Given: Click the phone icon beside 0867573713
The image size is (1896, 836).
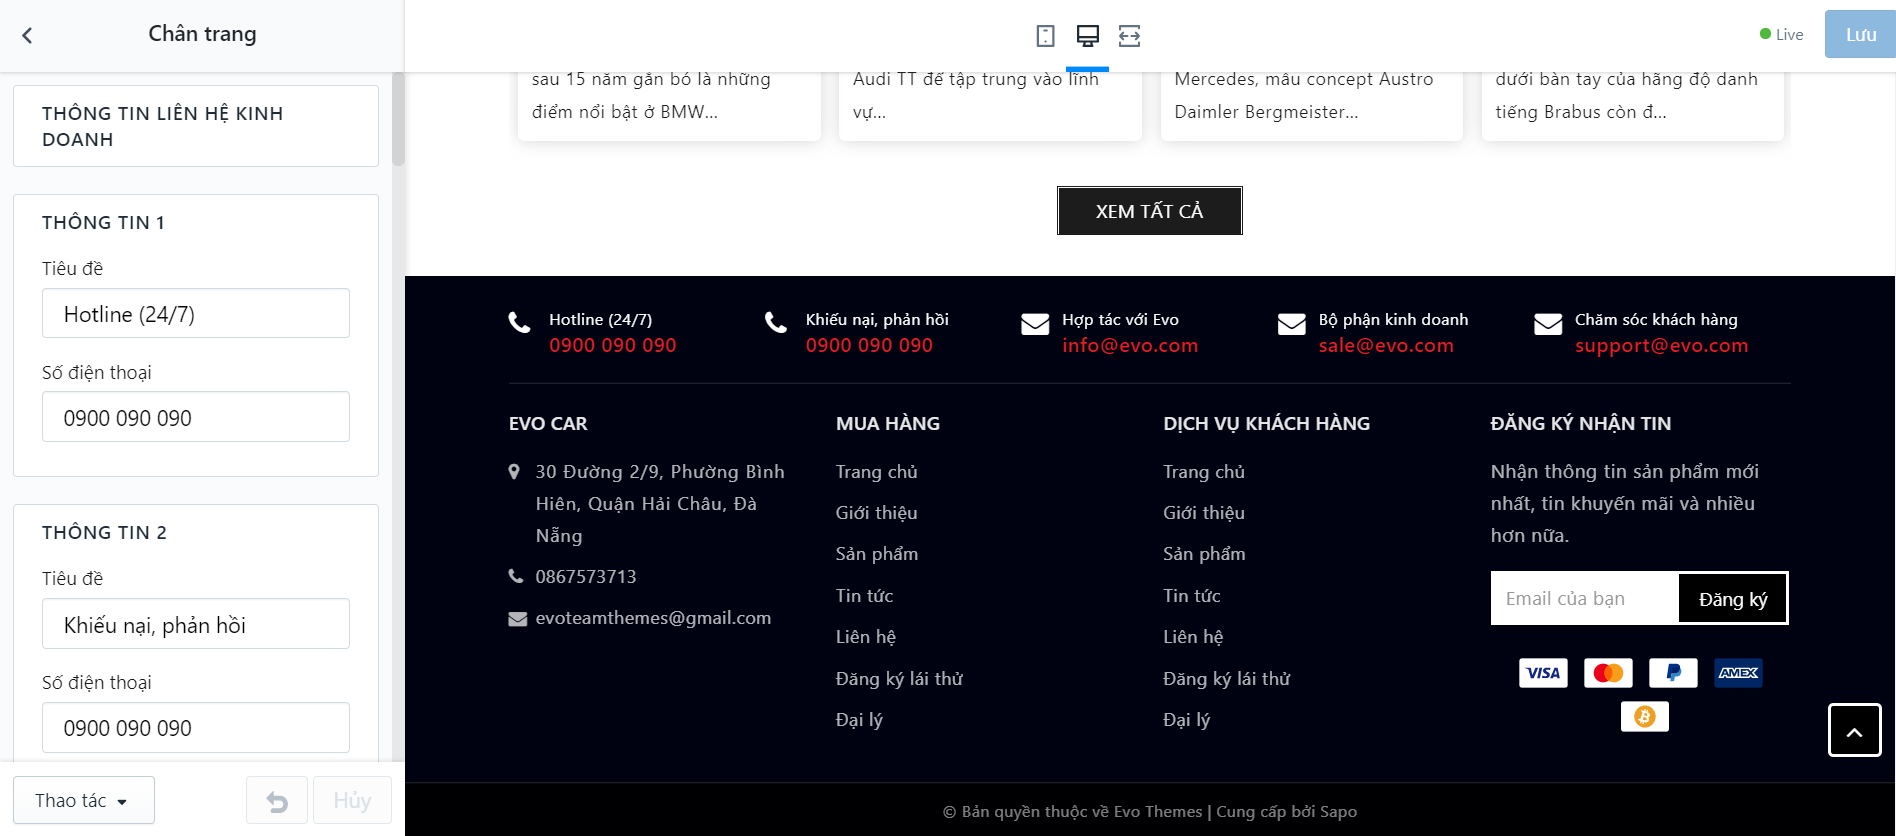Looking at the screenshot, I should click(516, 576).
